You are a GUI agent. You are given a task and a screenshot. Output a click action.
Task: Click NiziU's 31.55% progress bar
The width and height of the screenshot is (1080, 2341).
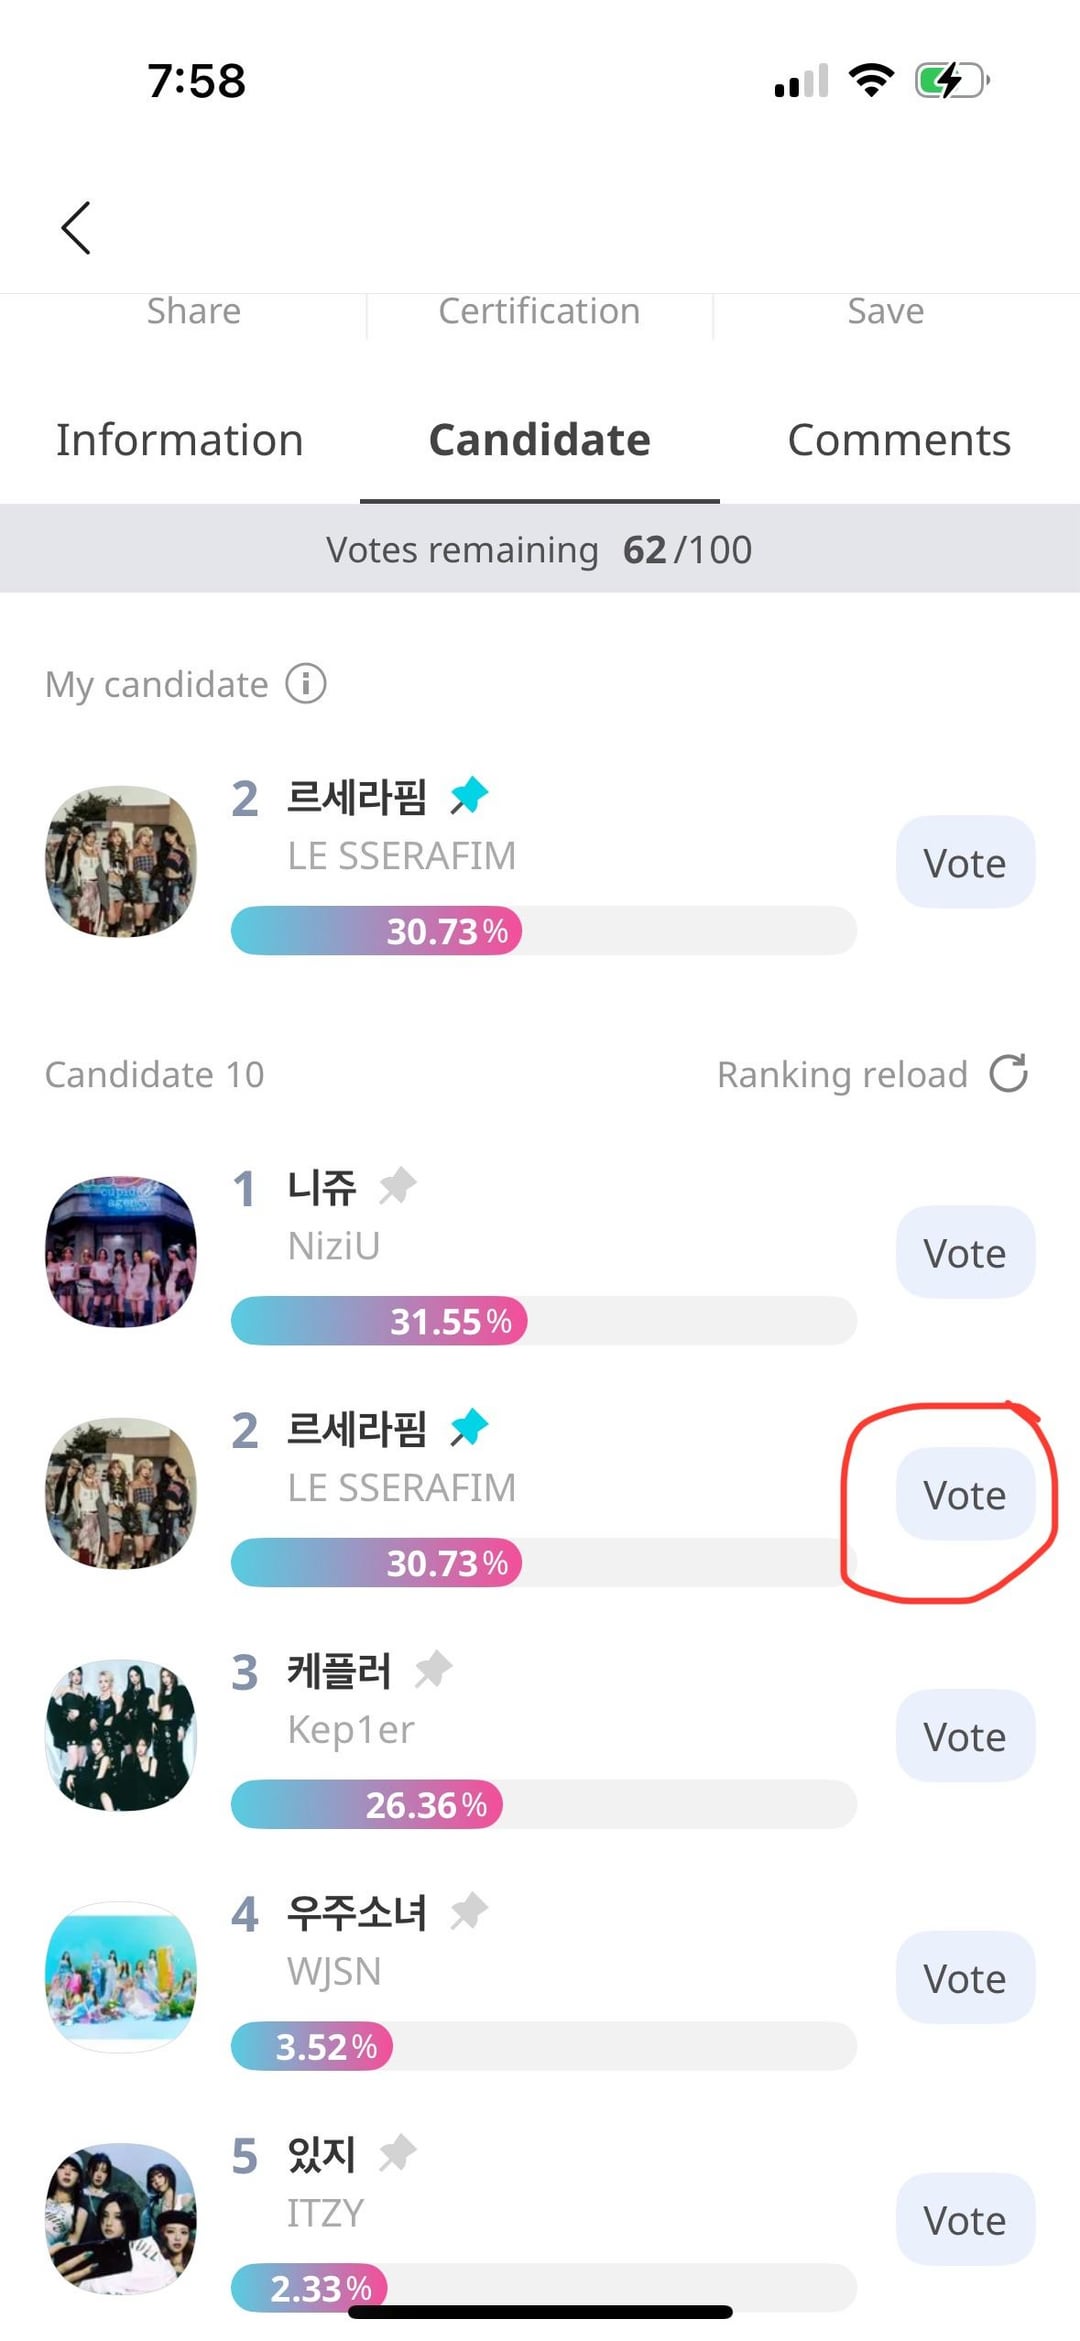543,1321
